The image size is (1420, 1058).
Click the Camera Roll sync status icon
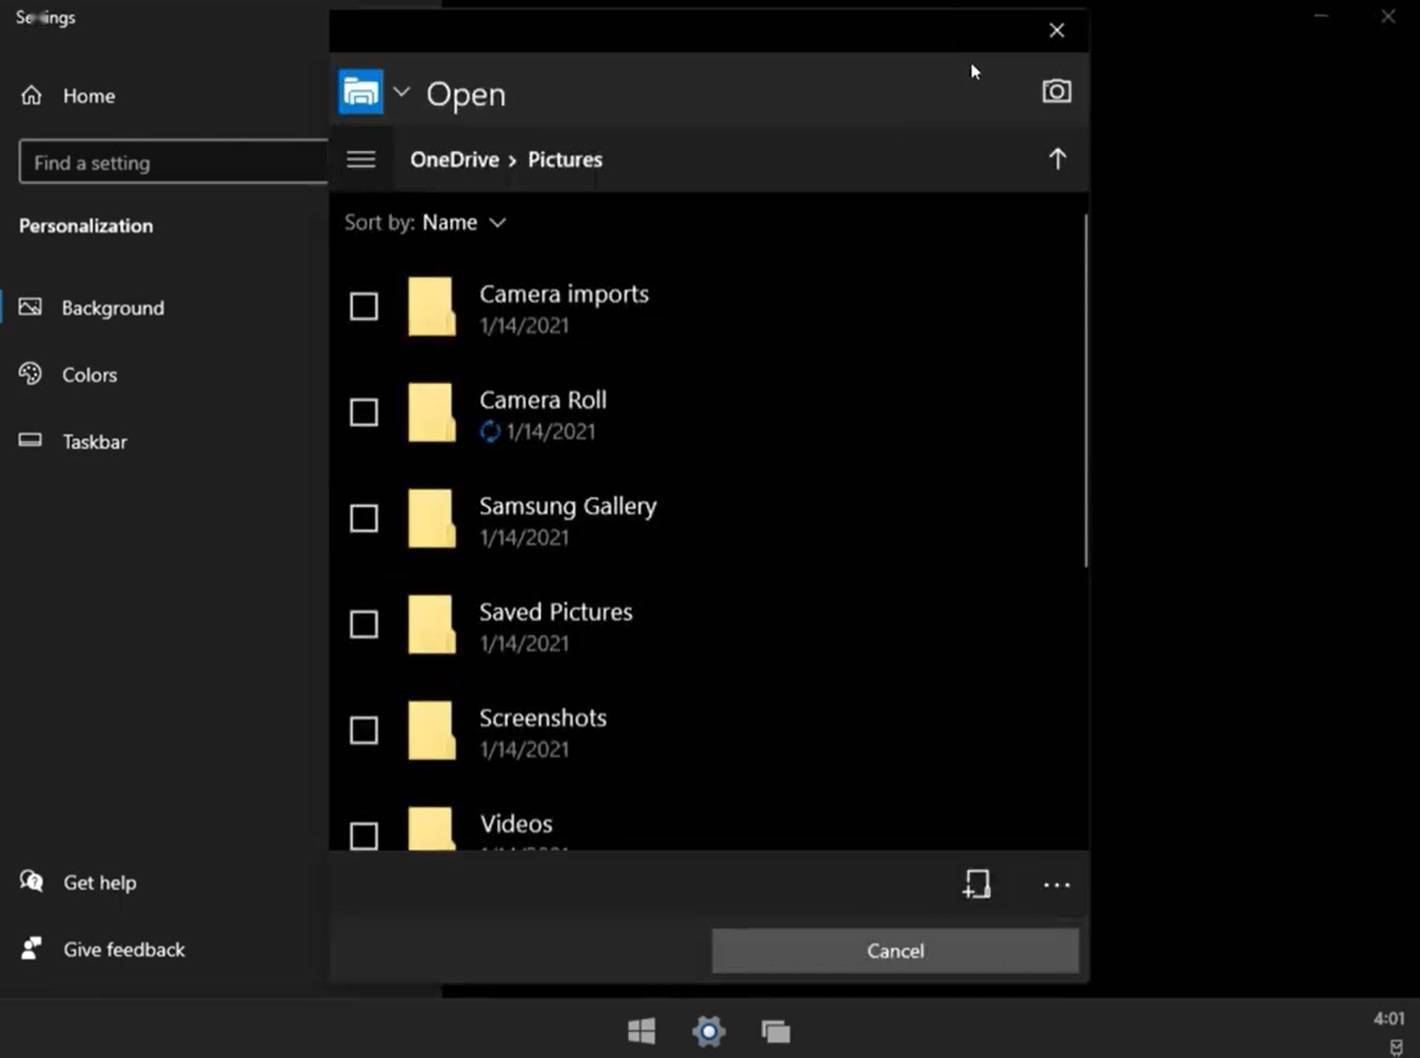490,431
